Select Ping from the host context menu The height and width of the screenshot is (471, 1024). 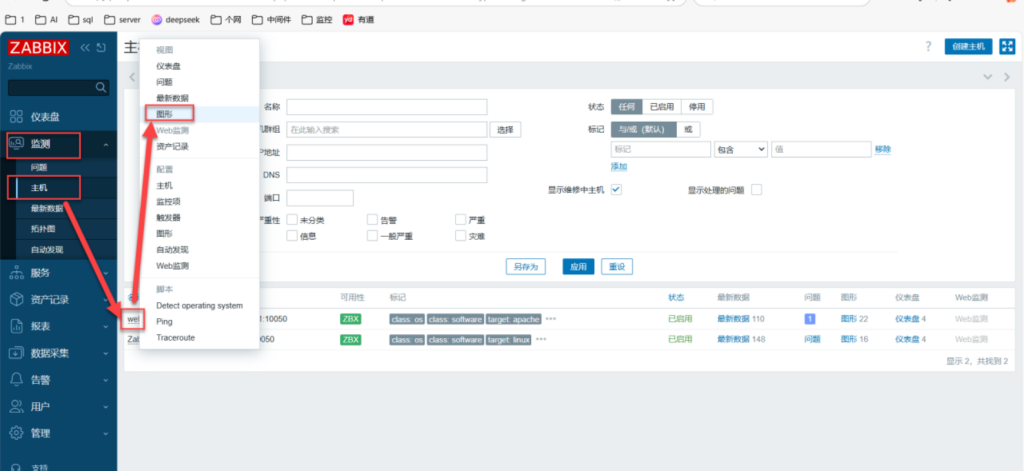(164, 322)
